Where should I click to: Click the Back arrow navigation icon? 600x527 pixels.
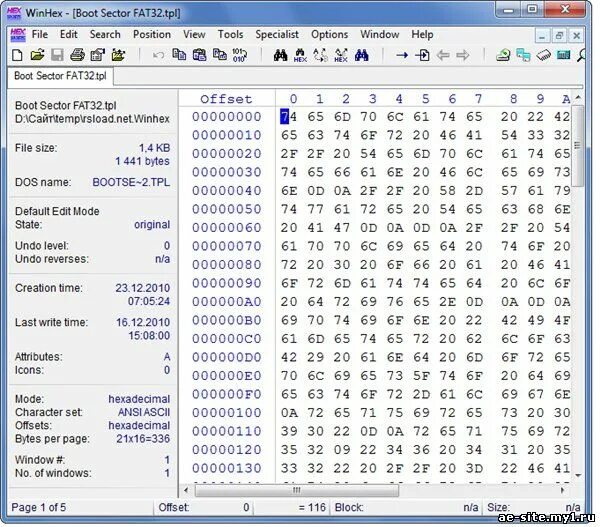tap(443, 55)
